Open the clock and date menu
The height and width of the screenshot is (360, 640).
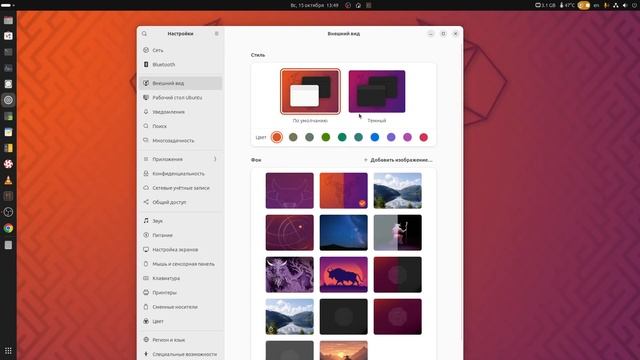pos(314,5)
